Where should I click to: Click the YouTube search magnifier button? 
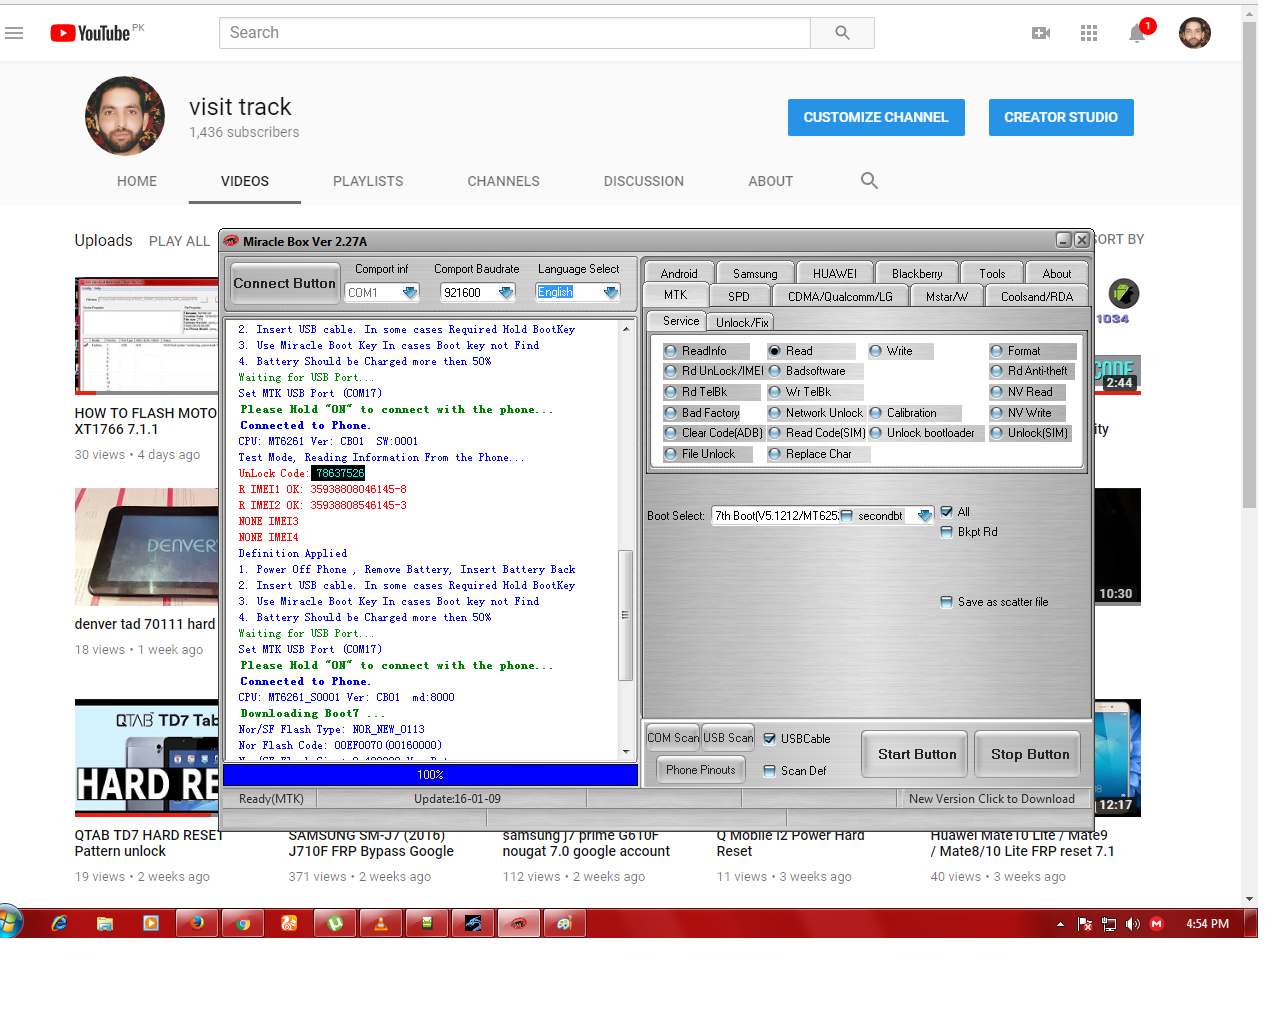click(x=842, y=33)
